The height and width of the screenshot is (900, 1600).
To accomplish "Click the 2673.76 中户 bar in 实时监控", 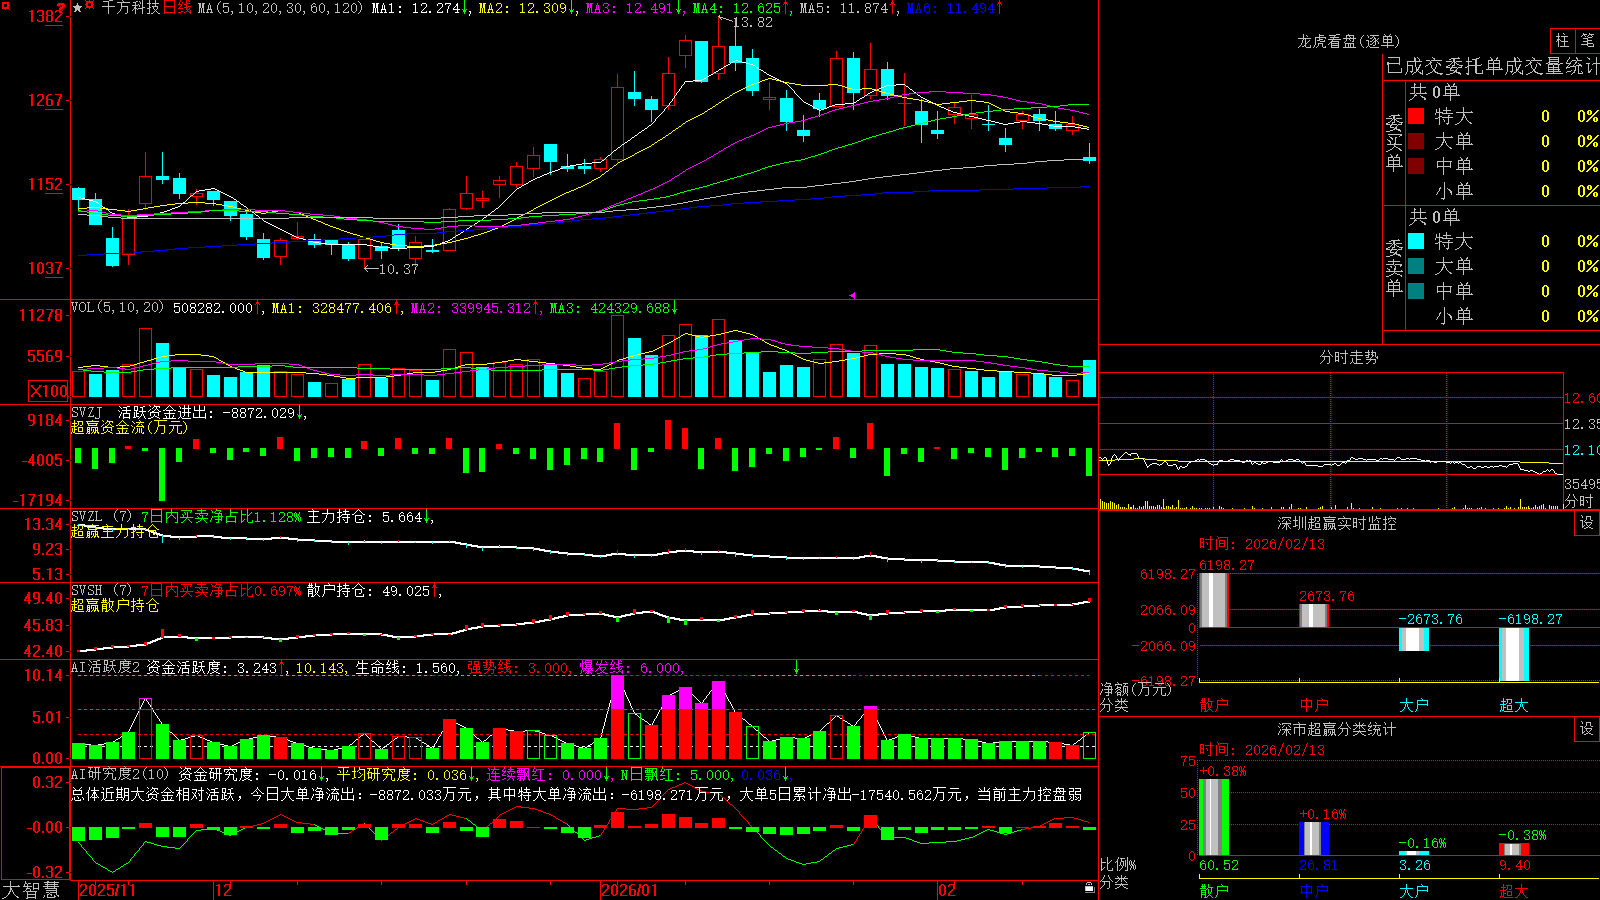I will (x=1313, y=616).
